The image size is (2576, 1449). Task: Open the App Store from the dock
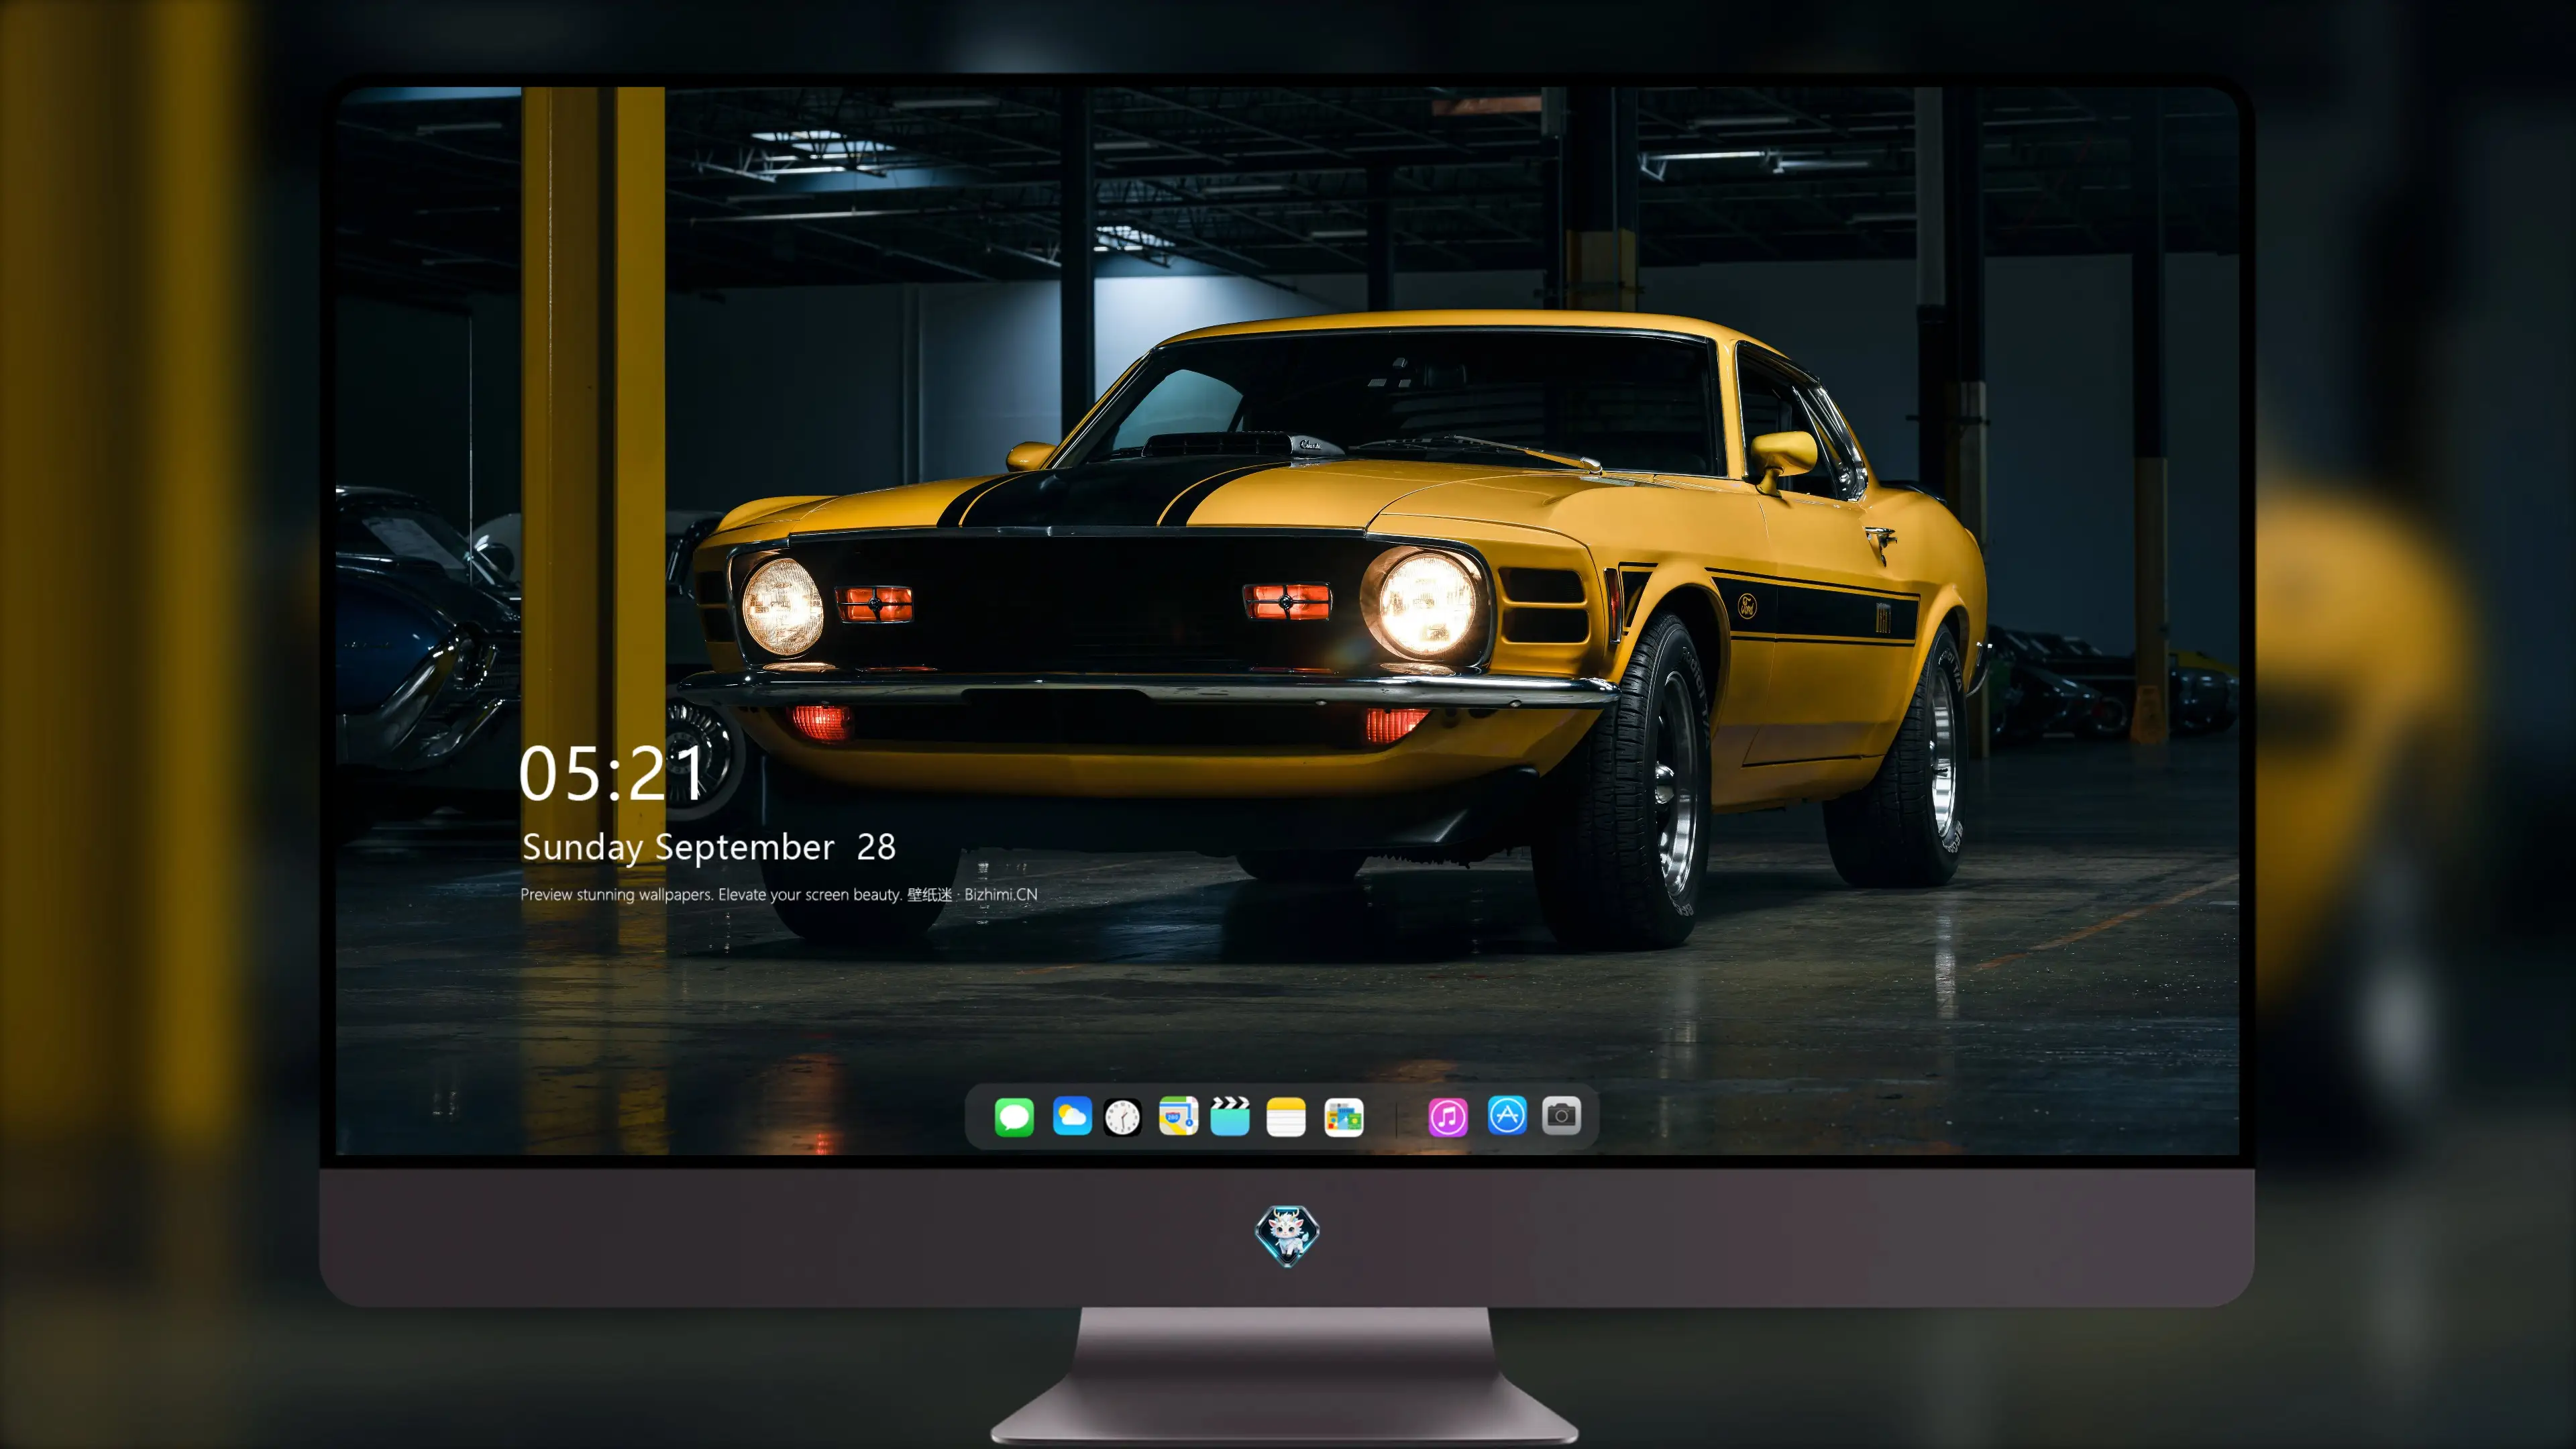coord(1507,1116)
